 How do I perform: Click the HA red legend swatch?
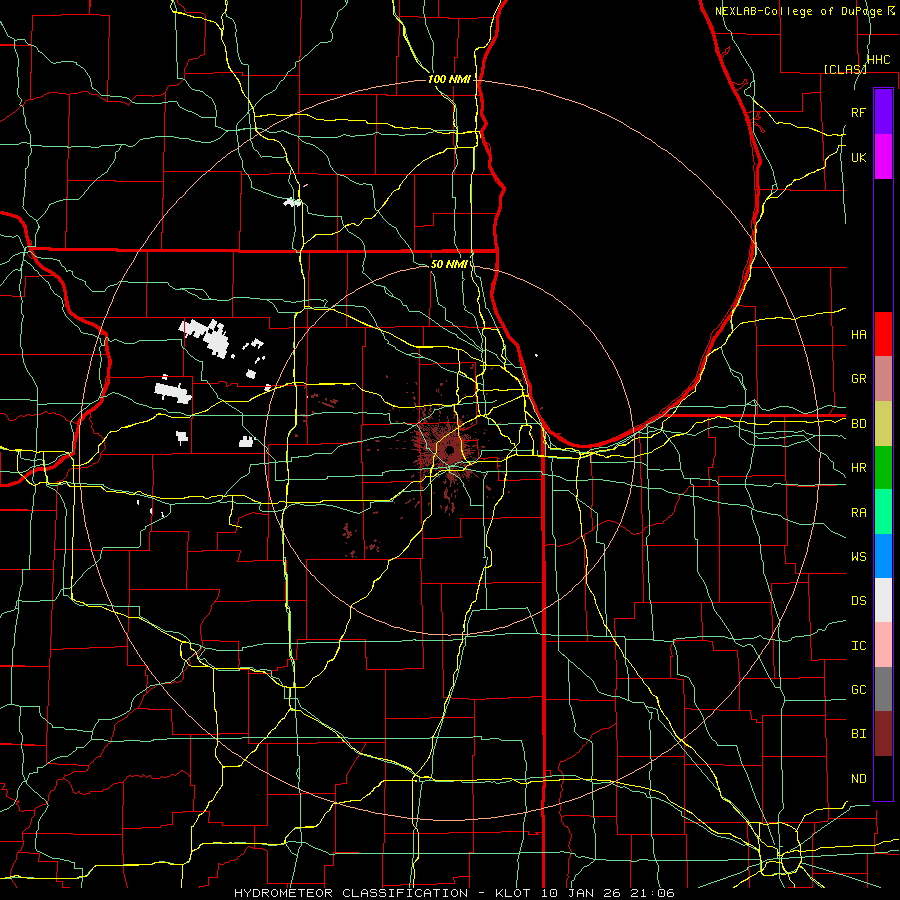(x=883, y=334)
